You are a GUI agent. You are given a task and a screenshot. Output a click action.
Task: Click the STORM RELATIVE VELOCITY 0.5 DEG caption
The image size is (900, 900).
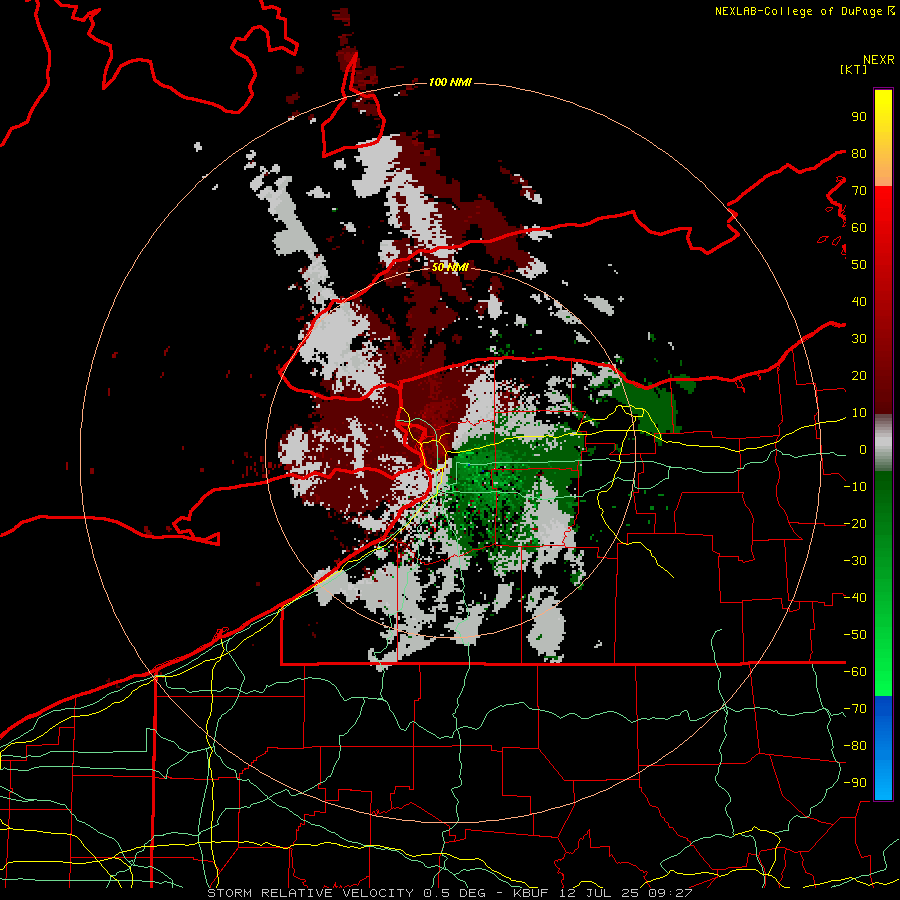pos(346,893)
